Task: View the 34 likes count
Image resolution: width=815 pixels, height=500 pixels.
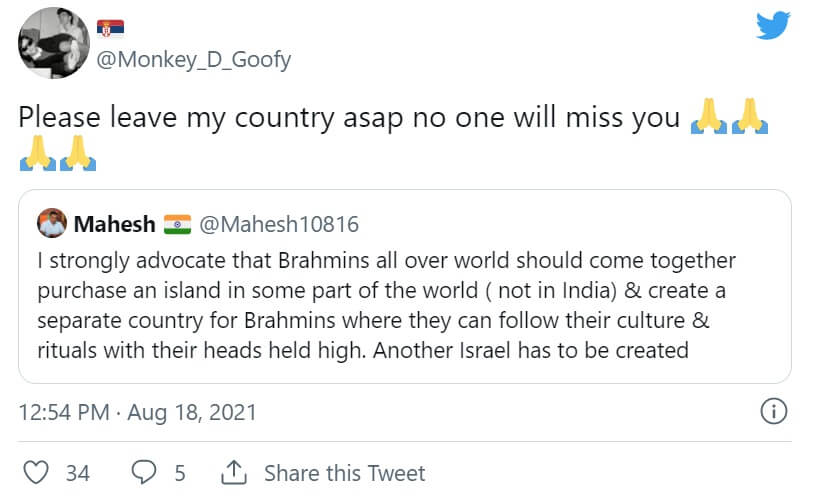Action: (78, 473)
